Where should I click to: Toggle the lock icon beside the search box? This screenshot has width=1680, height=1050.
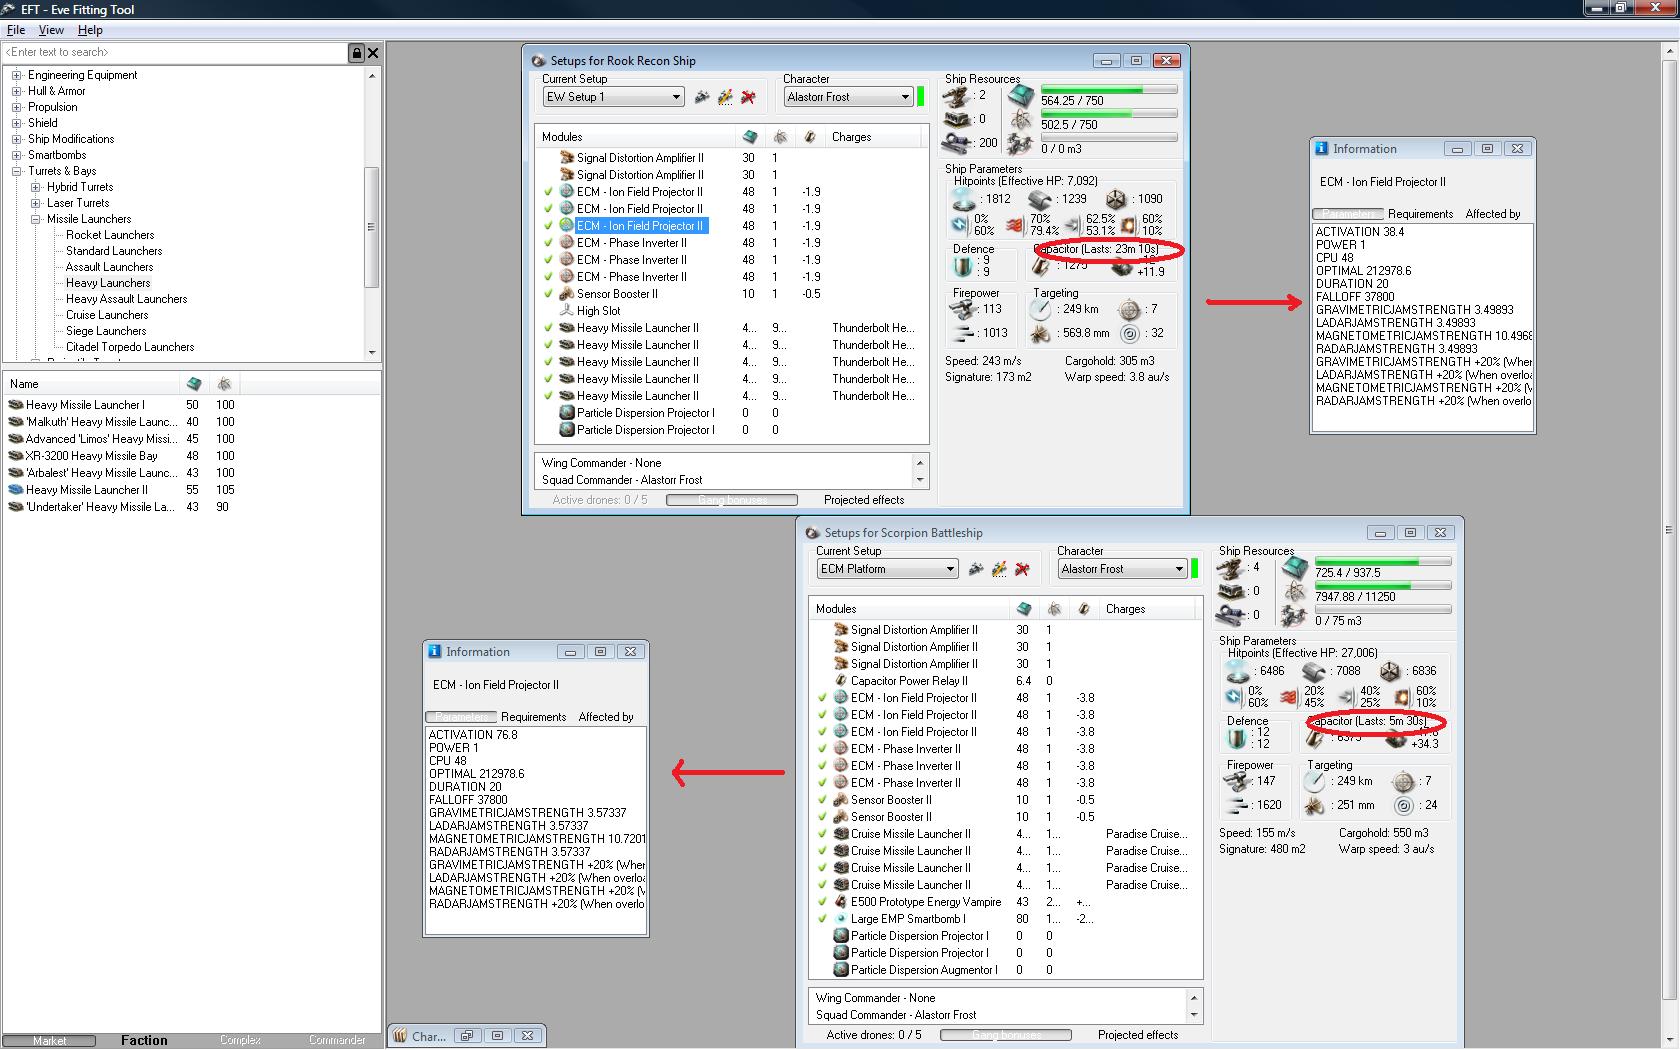tap(356, 52)
